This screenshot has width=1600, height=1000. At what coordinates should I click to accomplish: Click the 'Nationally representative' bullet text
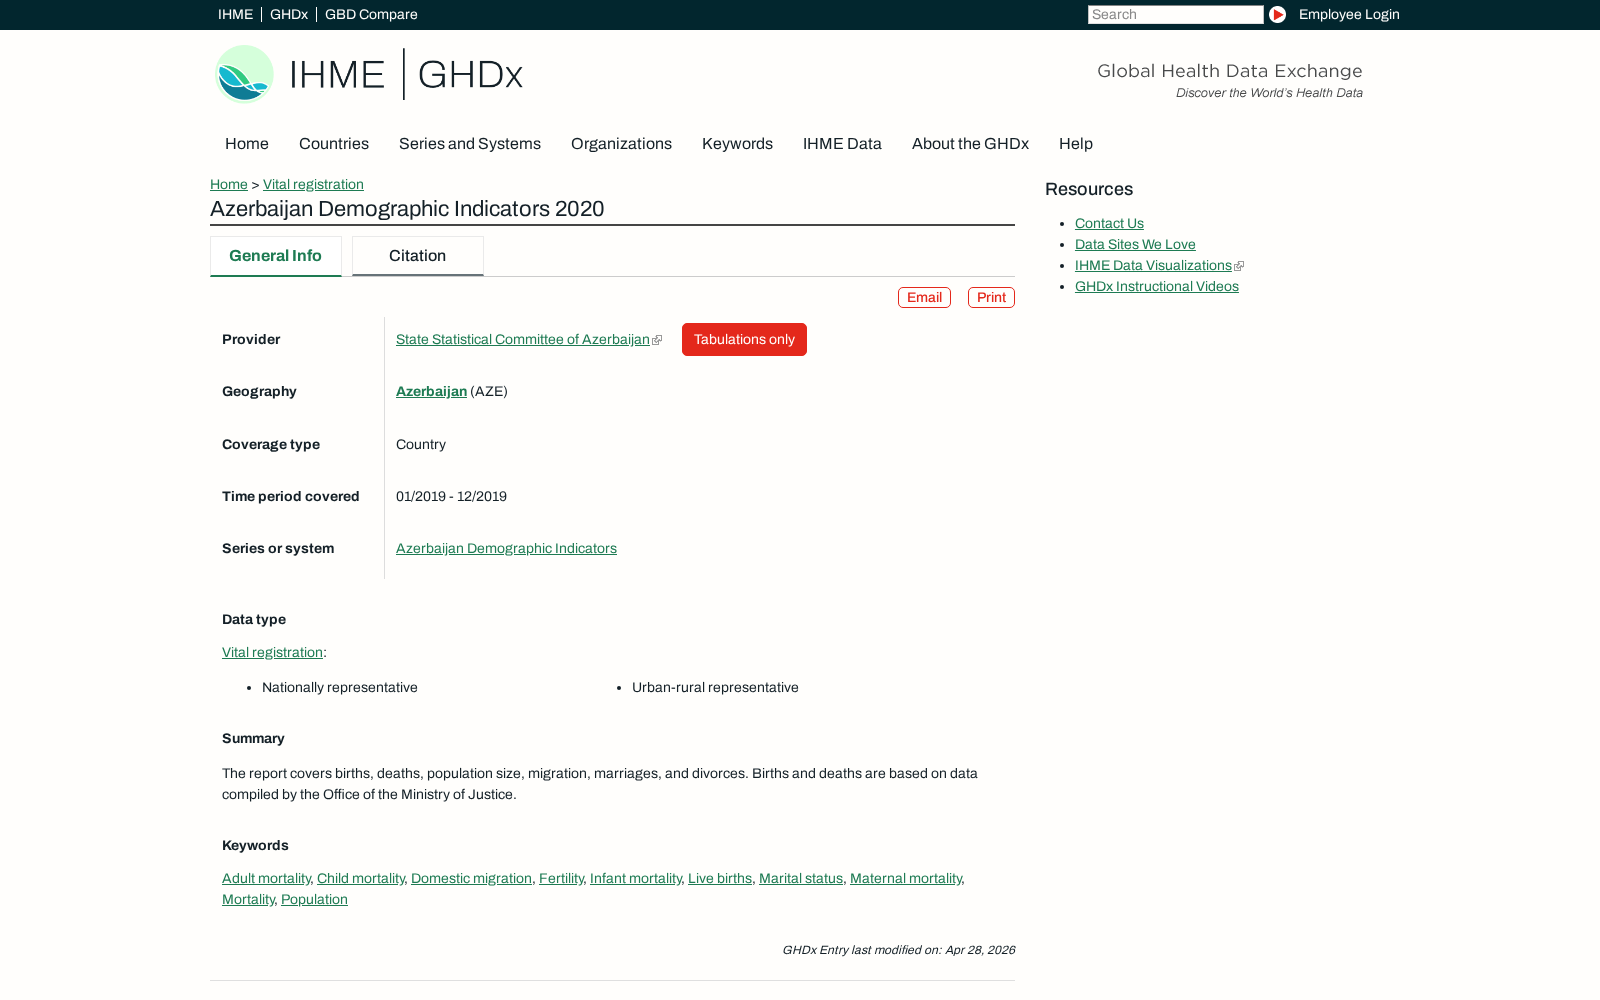click(x=340, y=688)
